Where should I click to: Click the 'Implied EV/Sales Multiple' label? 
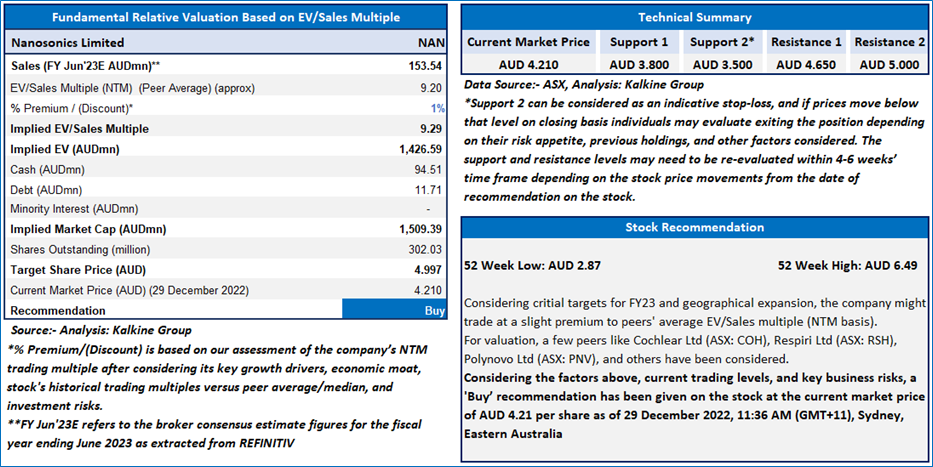80,128
